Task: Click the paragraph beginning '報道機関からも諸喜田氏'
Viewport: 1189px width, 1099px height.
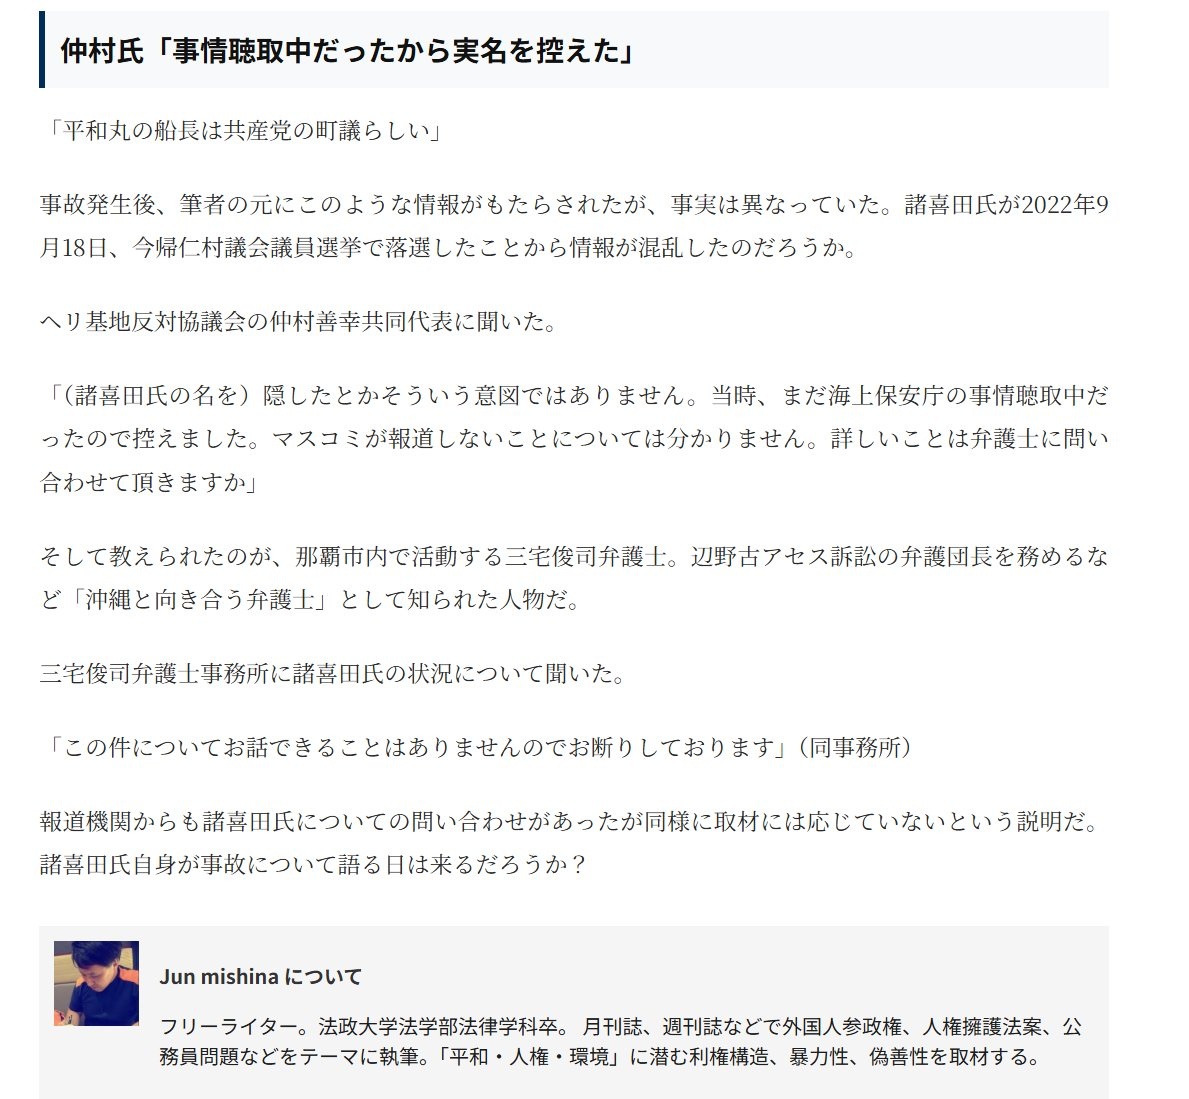Action: coord(569,843)
